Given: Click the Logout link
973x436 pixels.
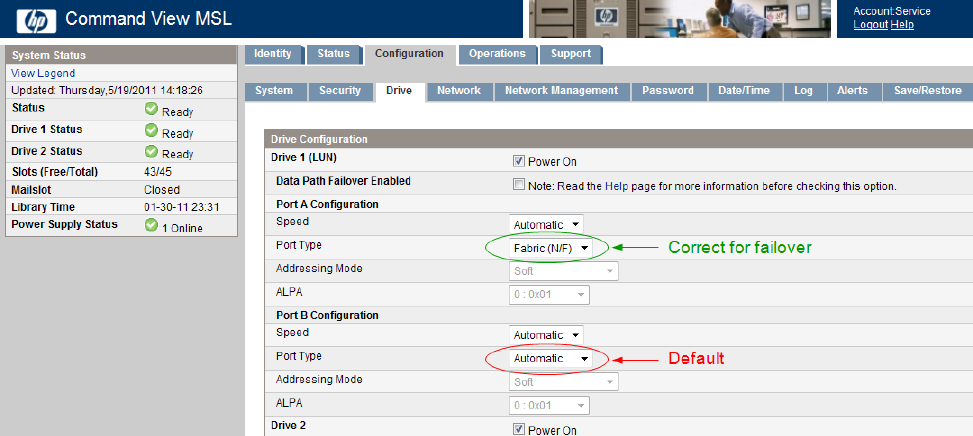Looking at the screenshot, I should coord(871,25).
